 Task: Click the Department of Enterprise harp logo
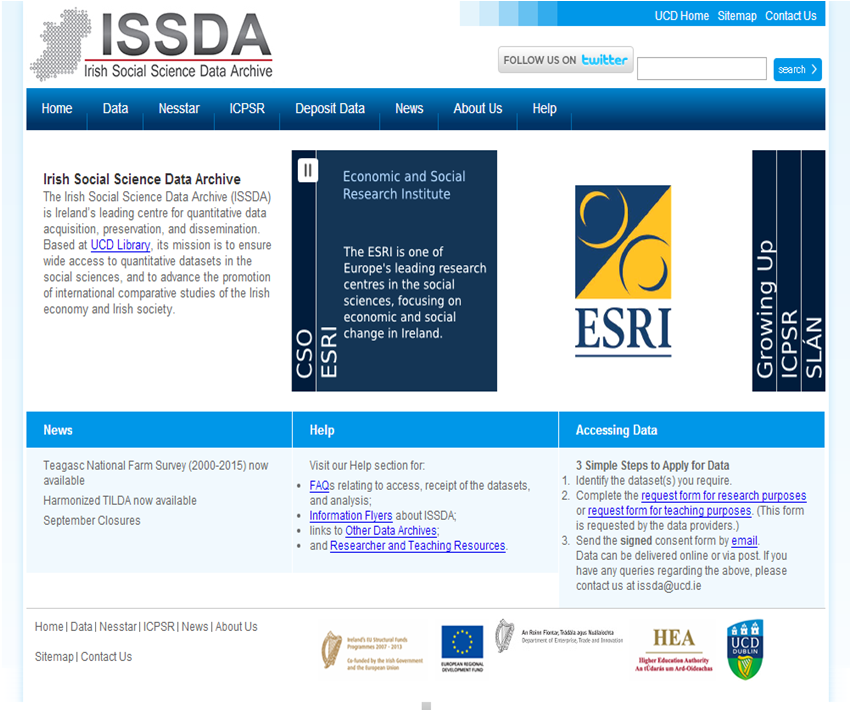(x=559, y=636)
